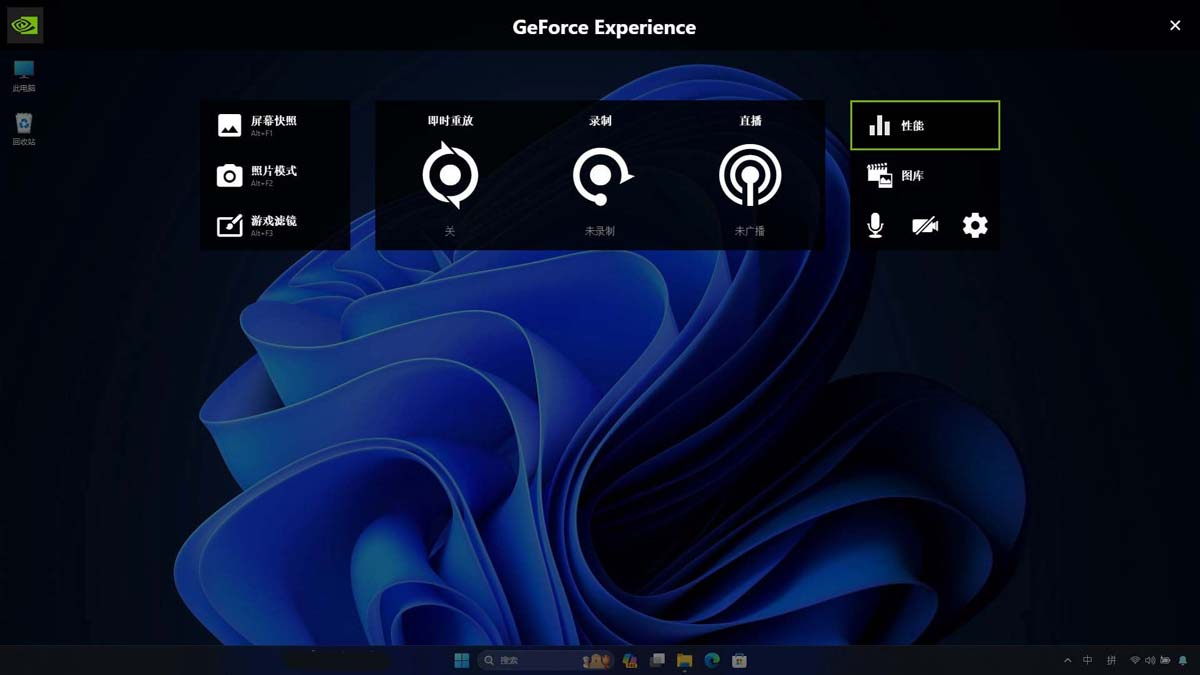This screenshot has width=1200, height=675.
Task: Open the 屏幕快照 screenshot option
Action: (258, 125)
